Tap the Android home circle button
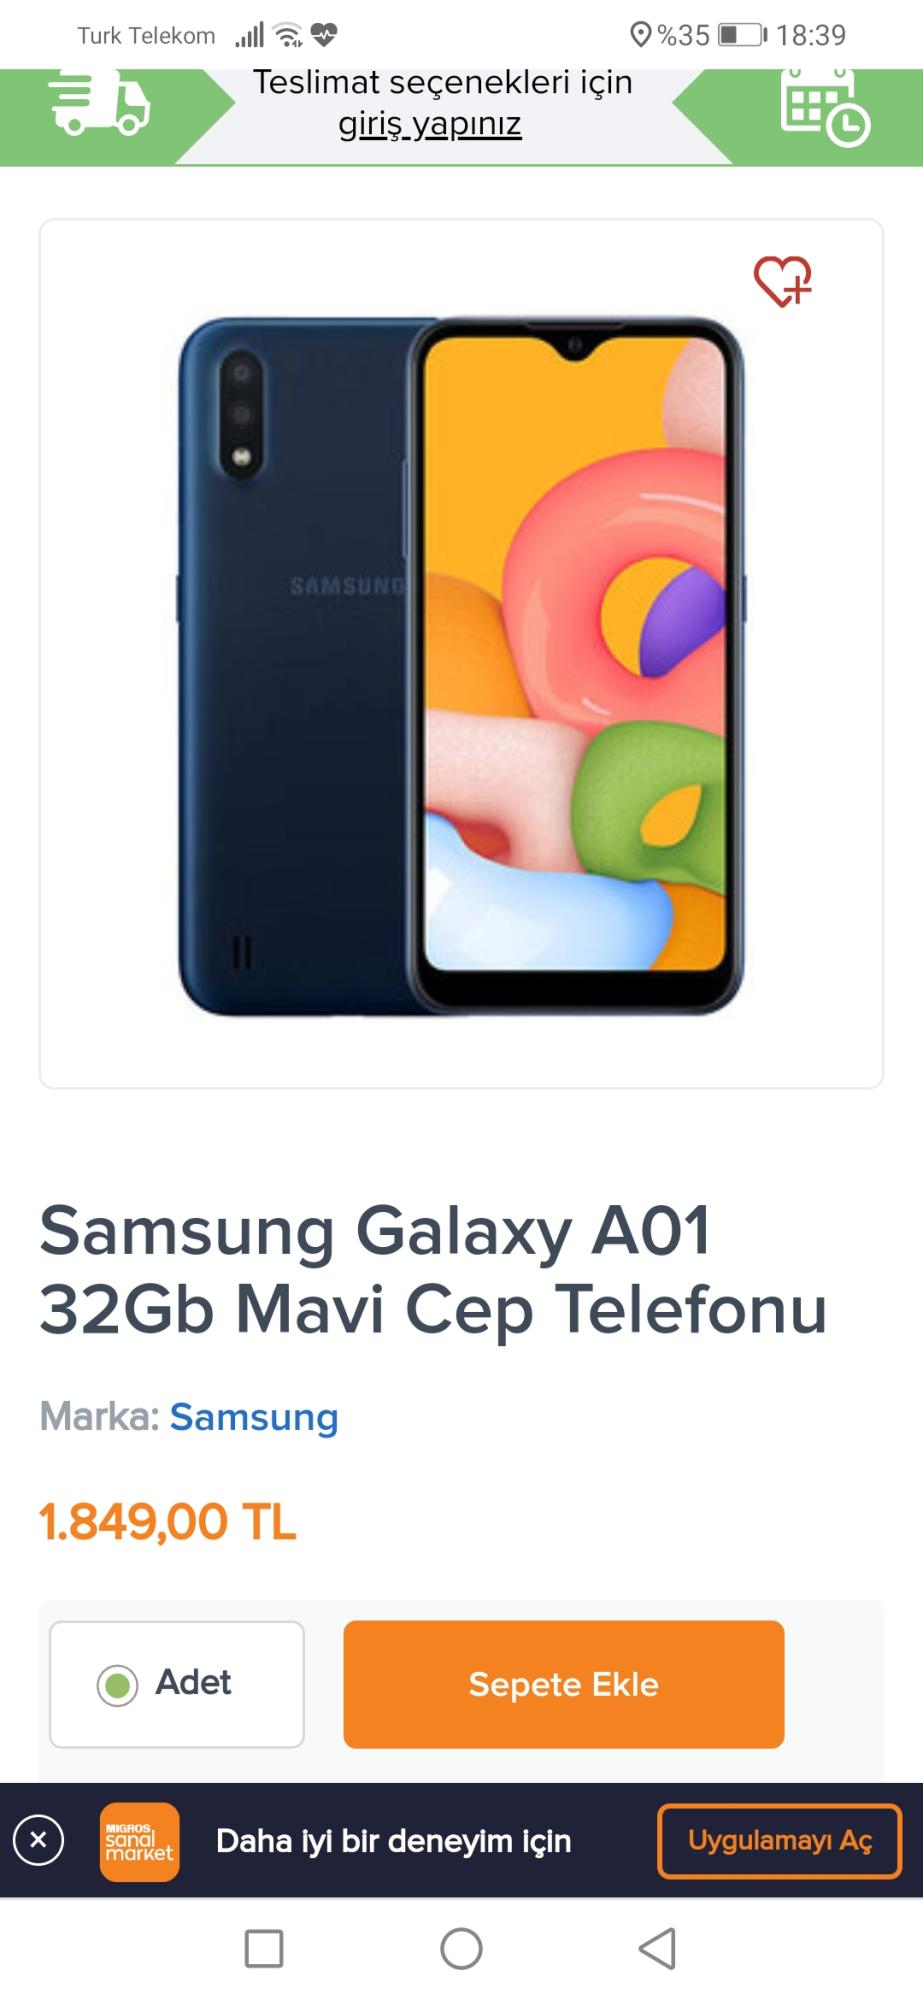 461,1948
